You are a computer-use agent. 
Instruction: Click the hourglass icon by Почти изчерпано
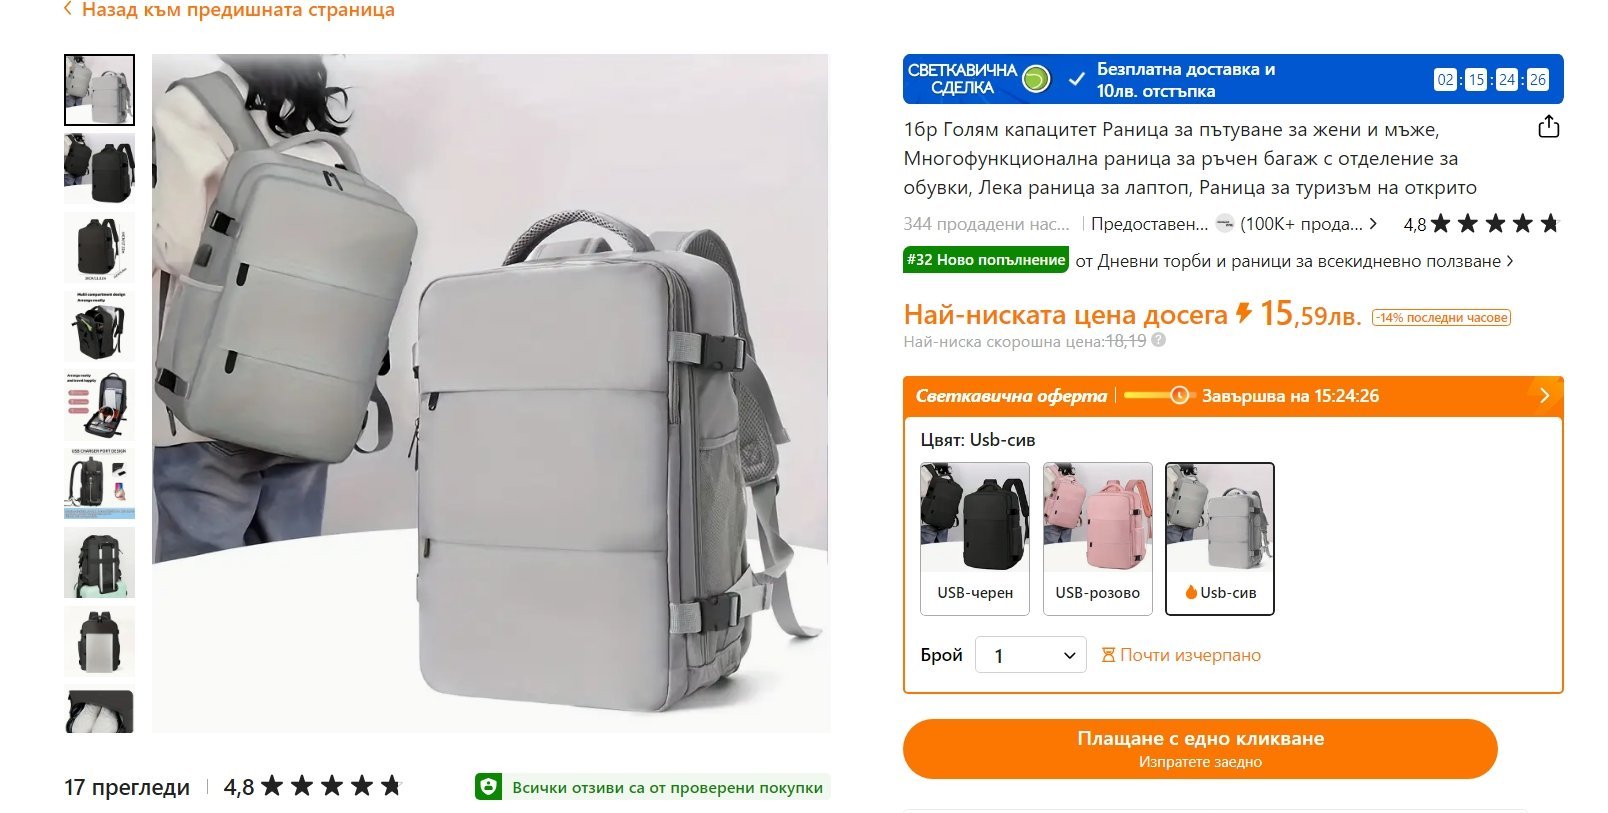1108,655
